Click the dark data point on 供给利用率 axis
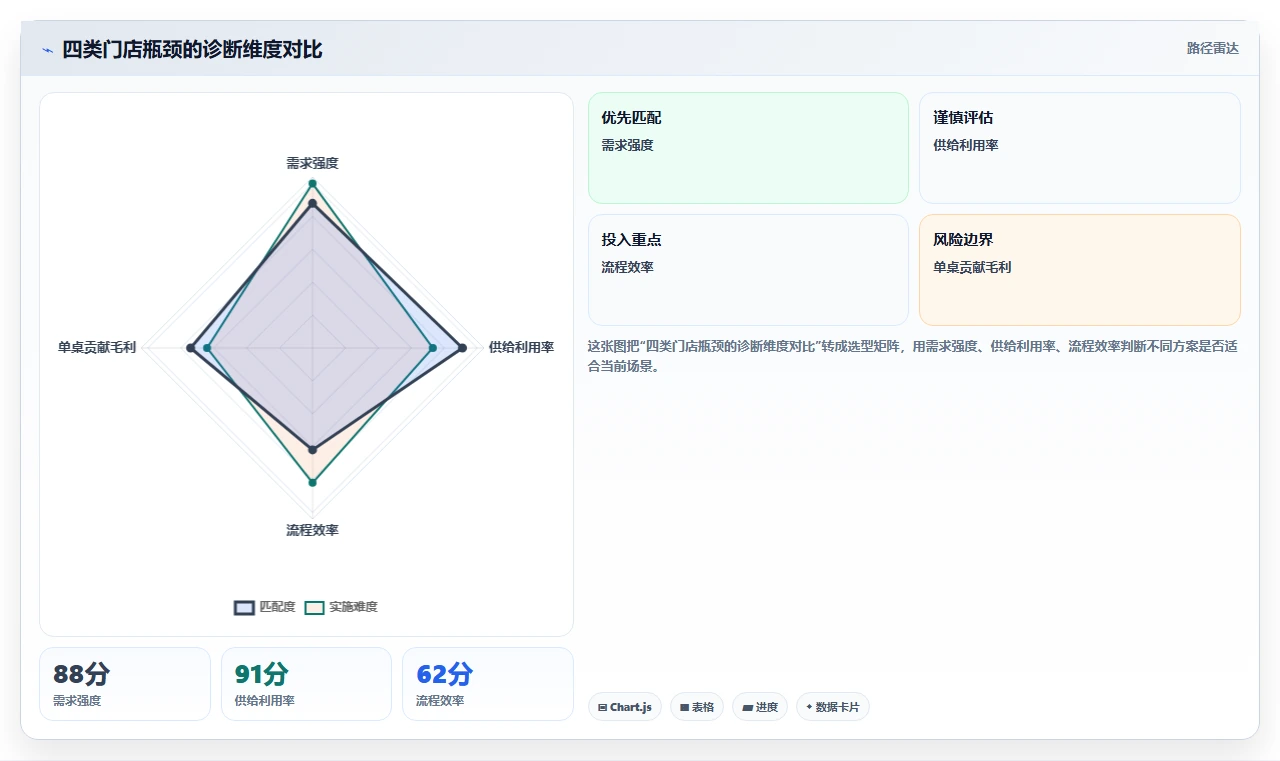 pyautogui.click(x=462, y=348)
